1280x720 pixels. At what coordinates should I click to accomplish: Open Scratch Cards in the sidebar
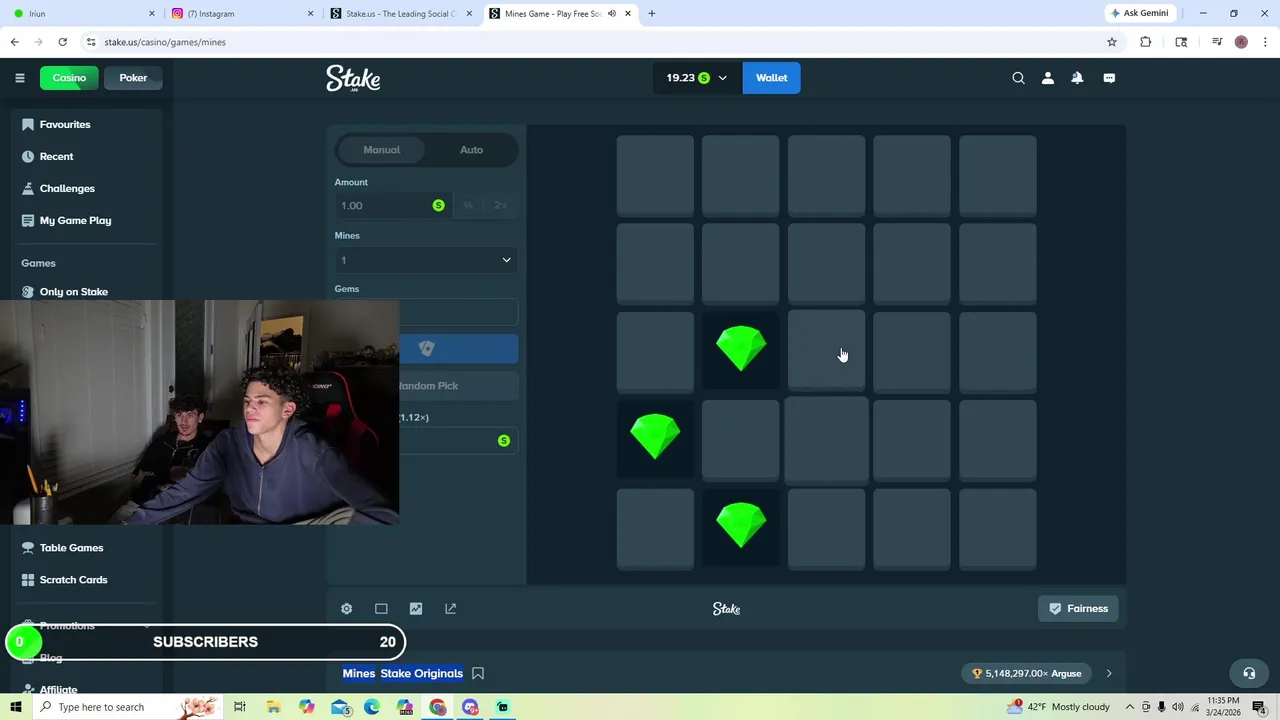[x=73, y=580]
